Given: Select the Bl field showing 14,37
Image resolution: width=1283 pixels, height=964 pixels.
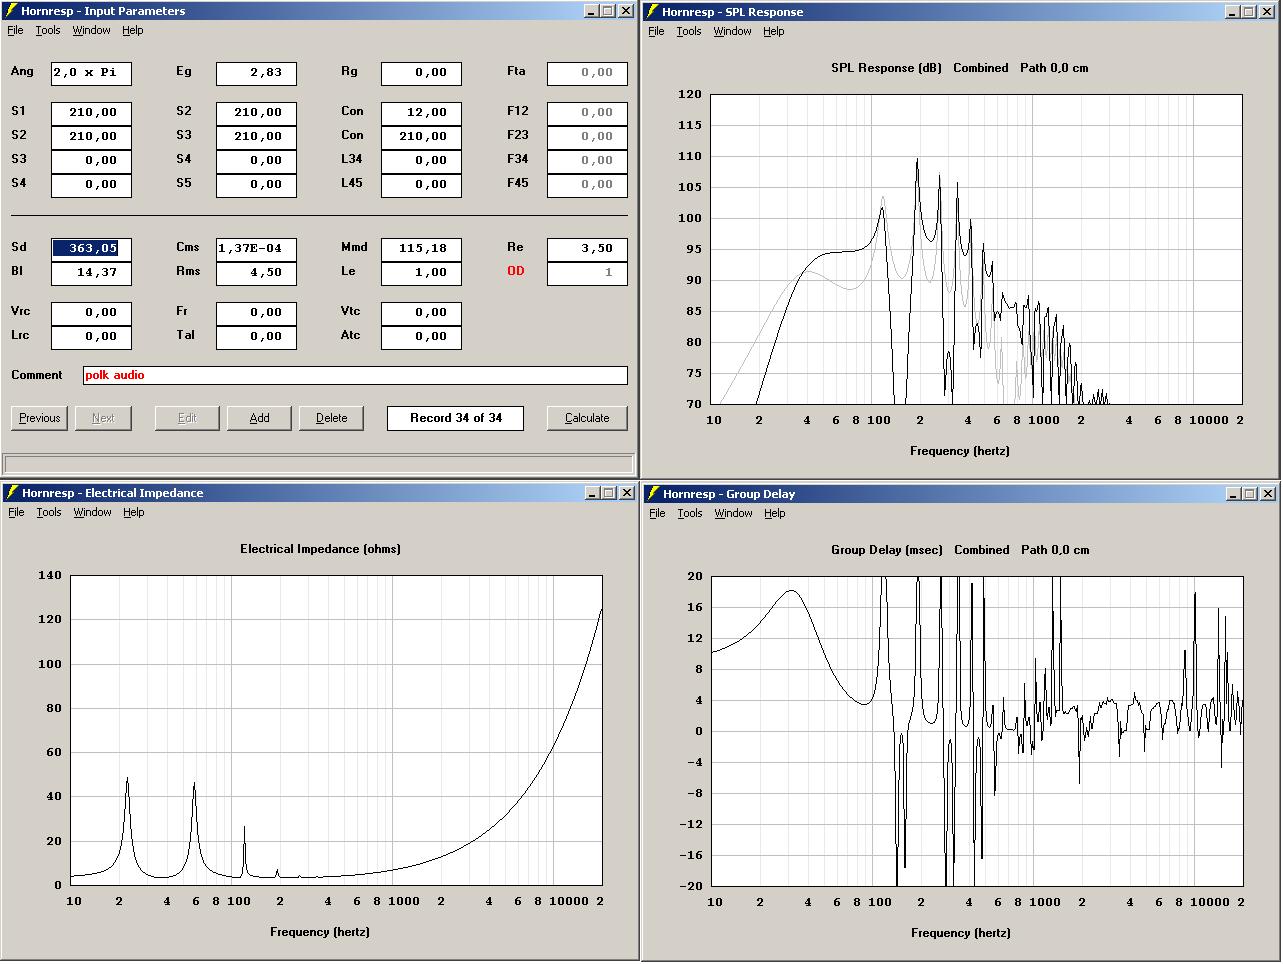Looking at the screenshot, I should pyautogui.click(x=91, y=273).
